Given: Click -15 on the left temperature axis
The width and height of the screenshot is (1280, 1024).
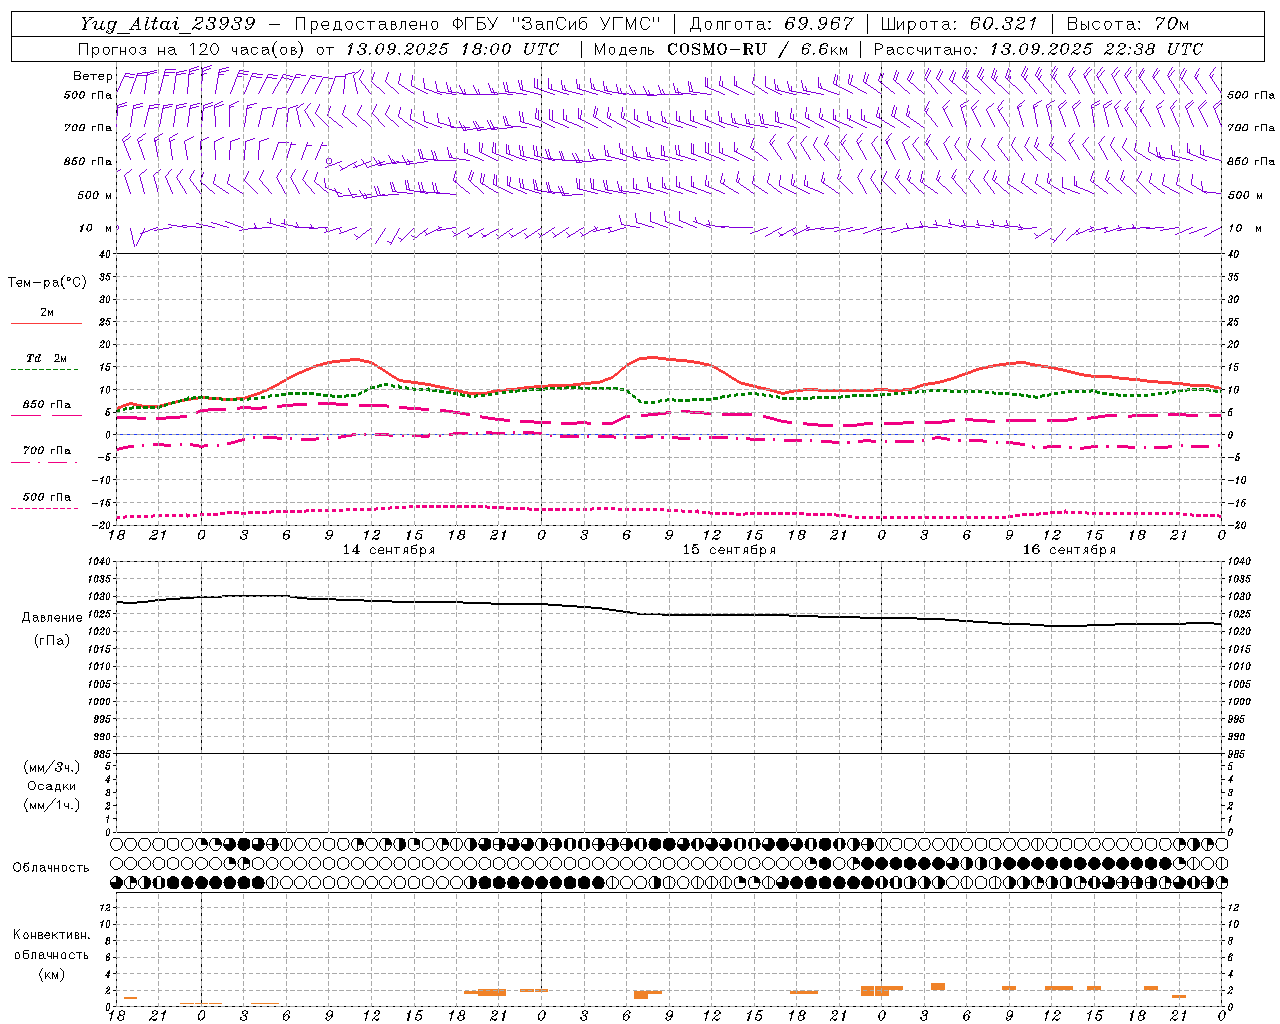Looking at the screenshot, I should [x=103, y=503].
